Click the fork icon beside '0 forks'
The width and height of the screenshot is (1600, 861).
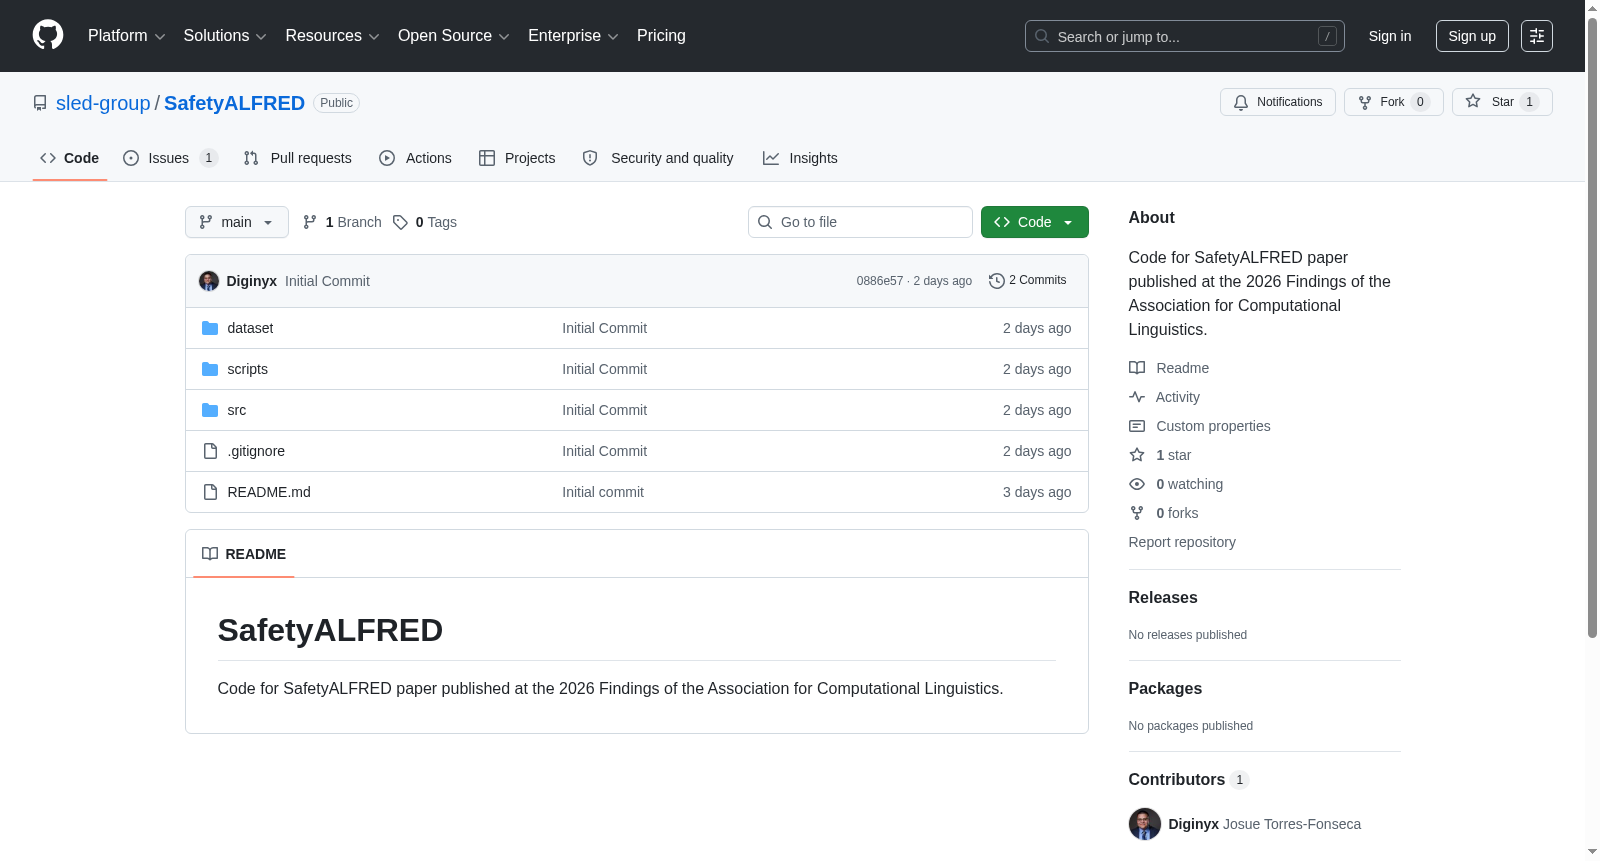click(1137, 513)
